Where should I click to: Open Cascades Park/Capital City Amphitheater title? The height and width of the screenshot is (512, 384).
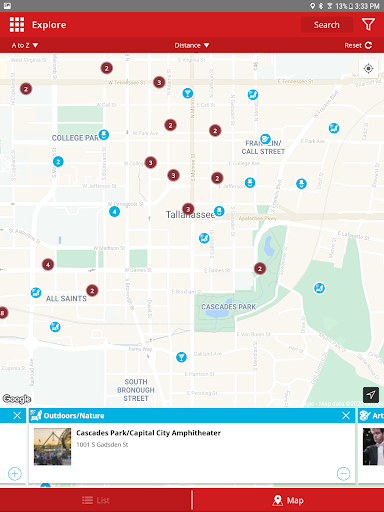click(x=148, y=433)
